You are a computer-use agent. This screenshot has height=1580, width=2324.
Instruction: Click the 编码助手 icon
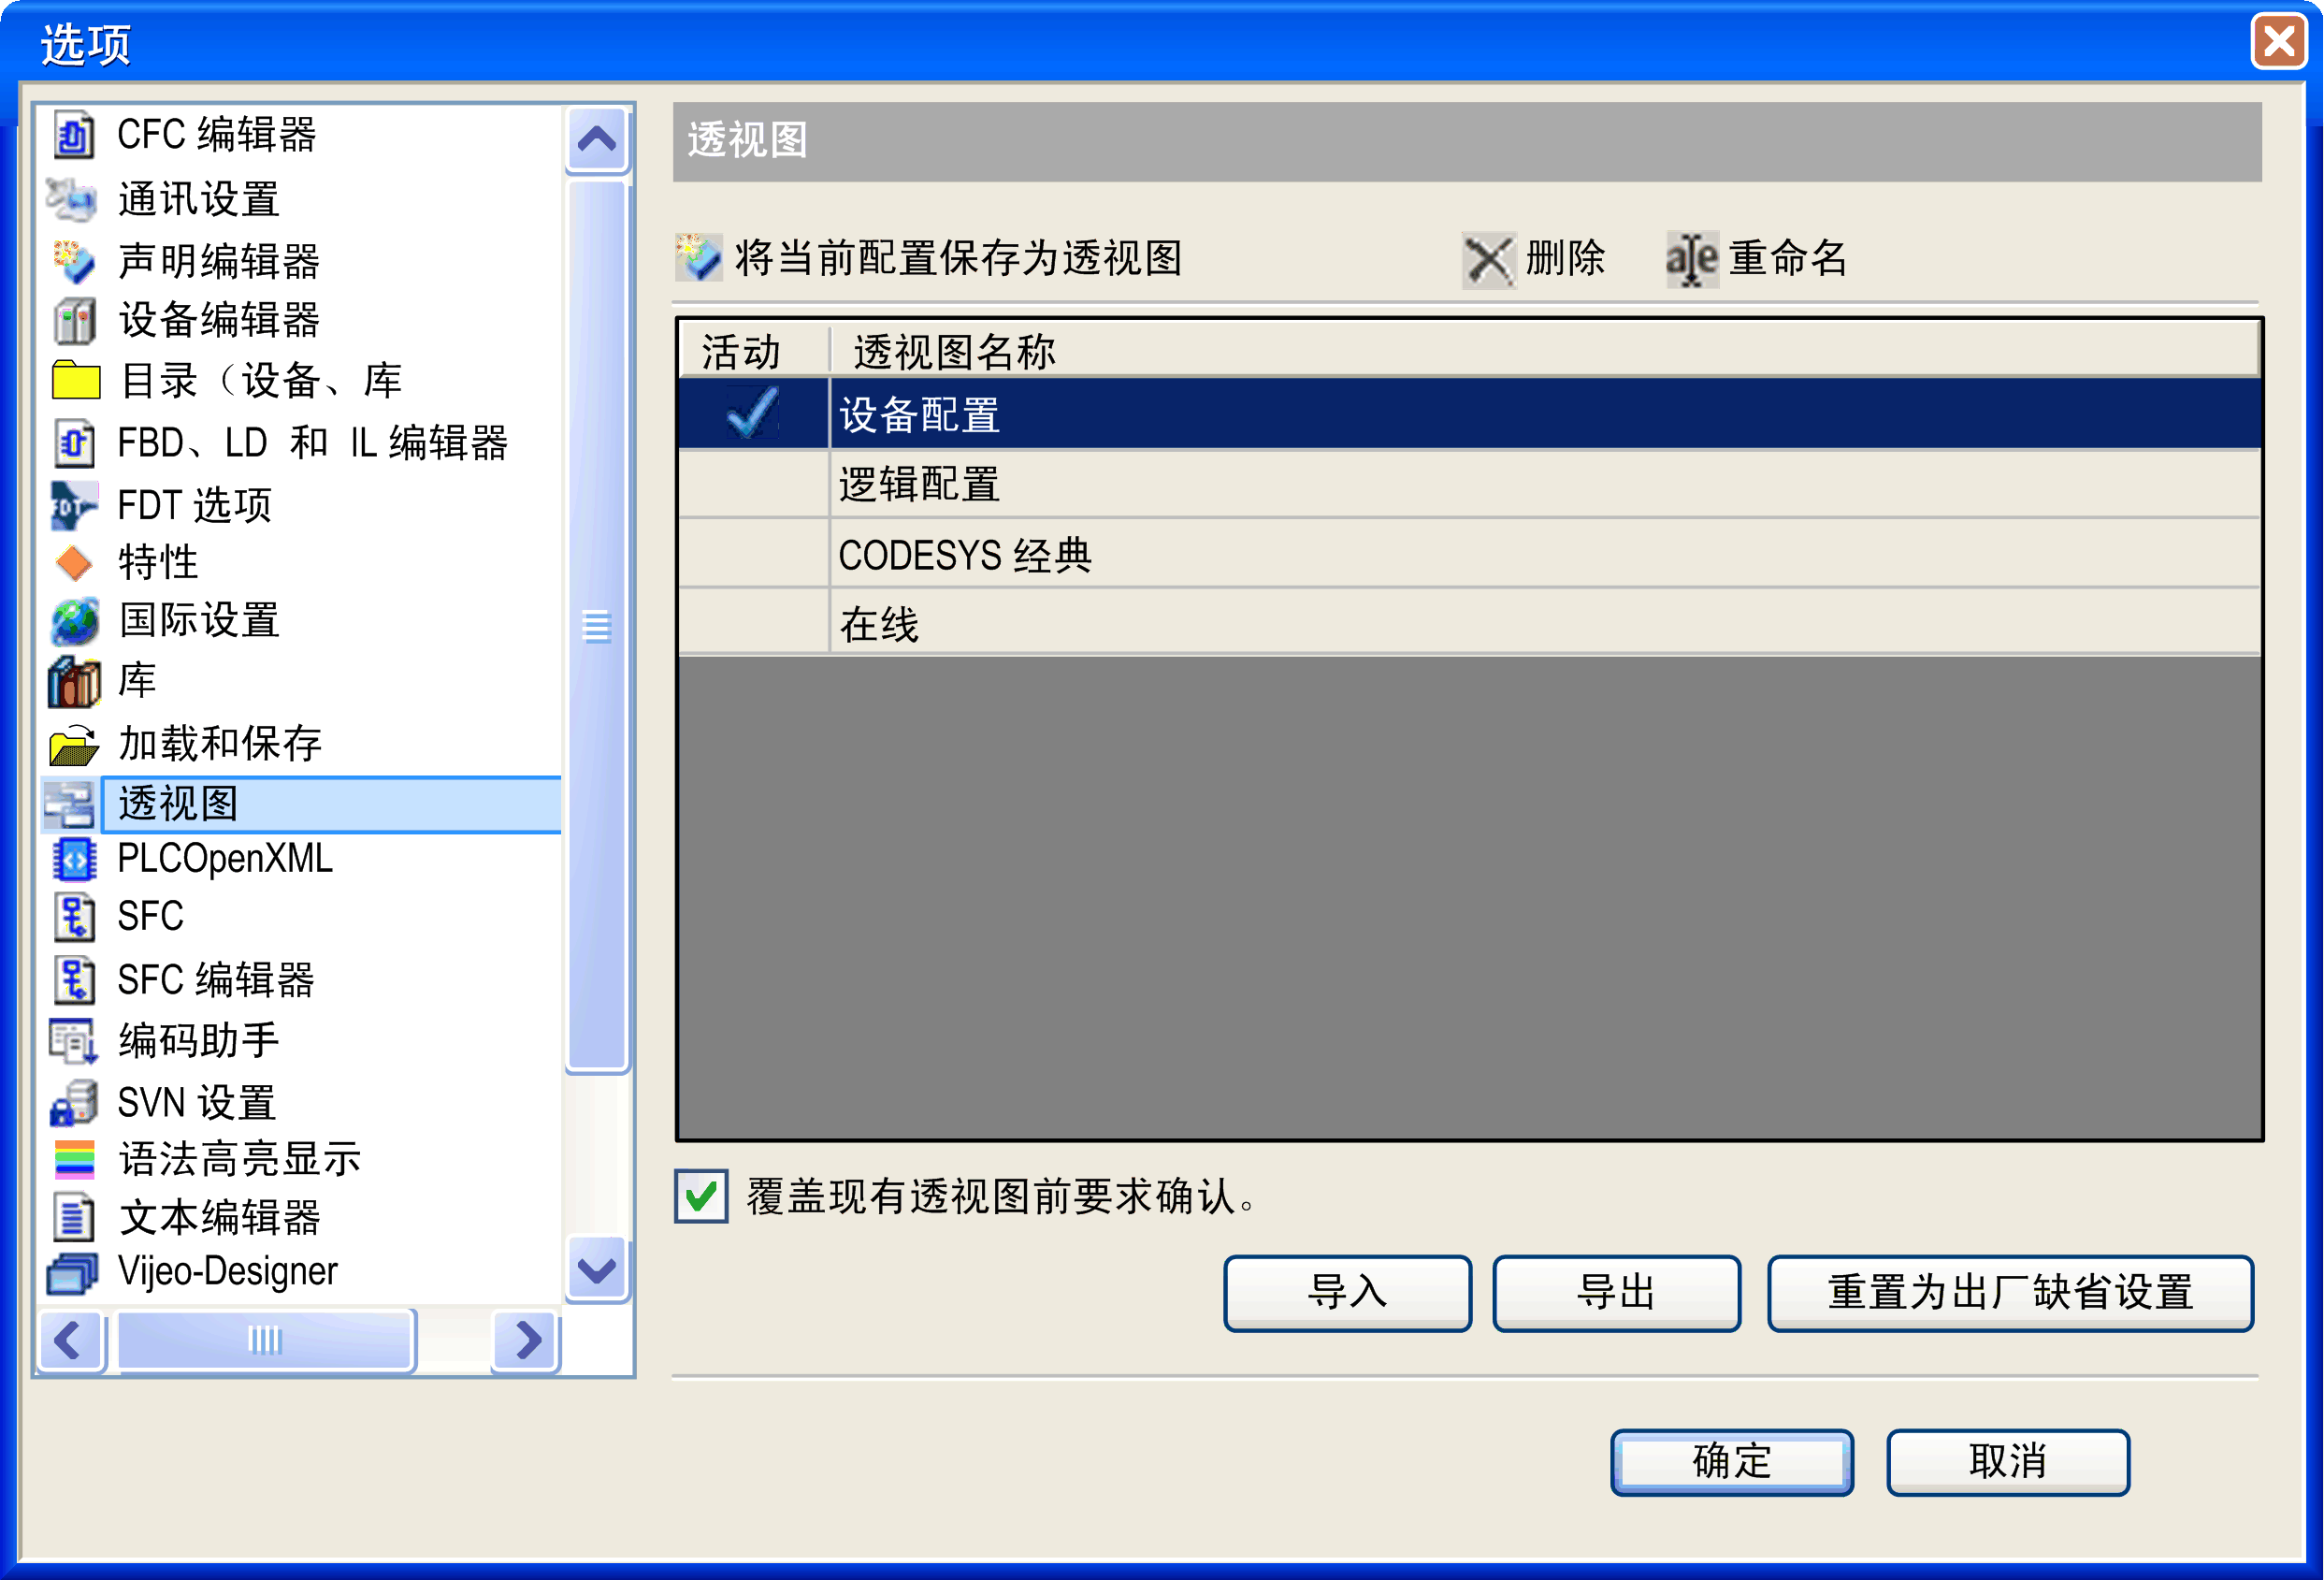click(74, 1041)
